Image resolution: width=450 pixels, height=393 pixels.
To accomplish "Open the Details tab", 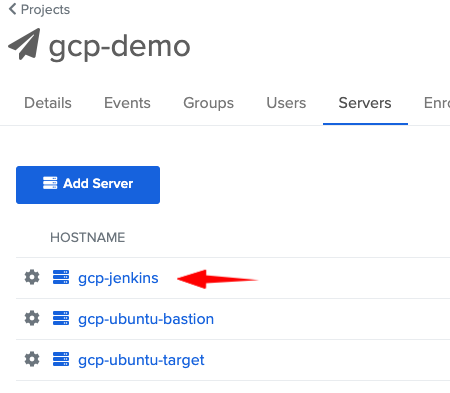I will (48, 103).
